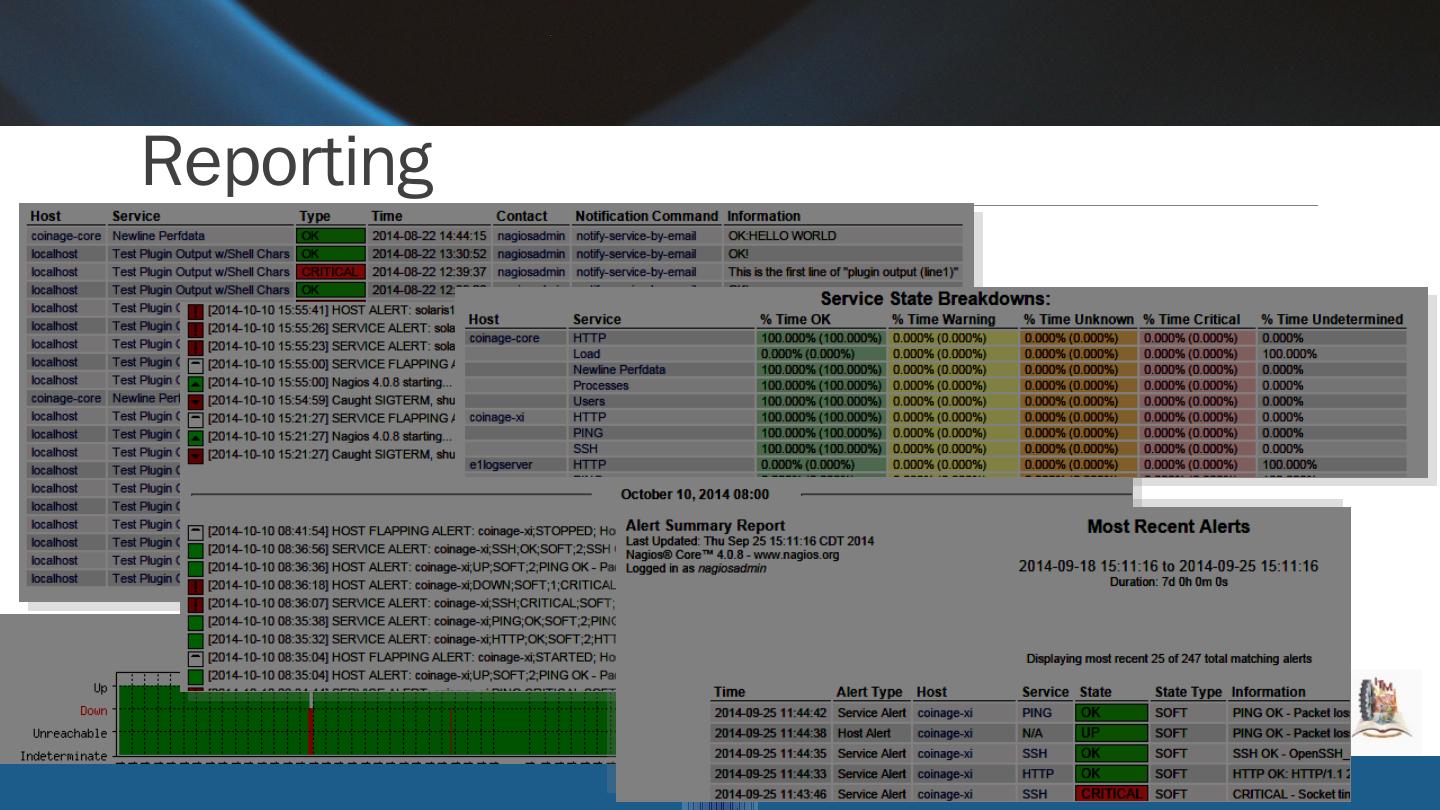This screenshot has width=1440, height=810.
Task: Open the HTTP service link on the 11:44:33 alert row
Action: (x=1038, y=774)
